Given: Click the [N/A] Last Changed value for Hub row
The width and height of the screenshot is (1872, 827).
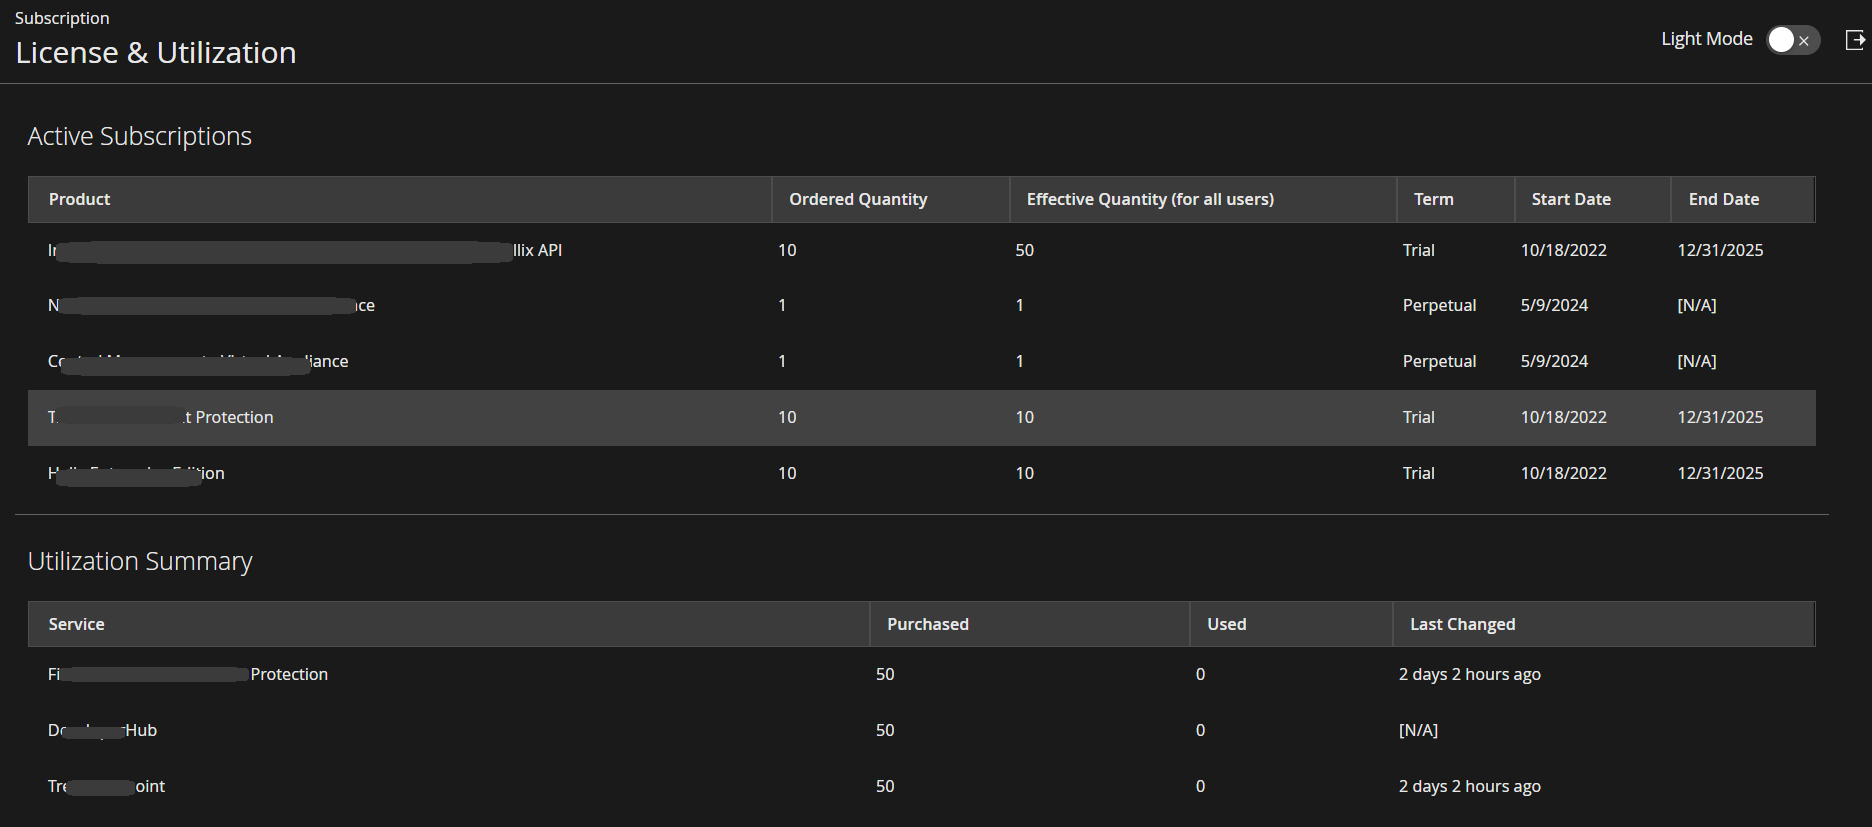Looking at the screenshot, I should (x=1418, y=730).
